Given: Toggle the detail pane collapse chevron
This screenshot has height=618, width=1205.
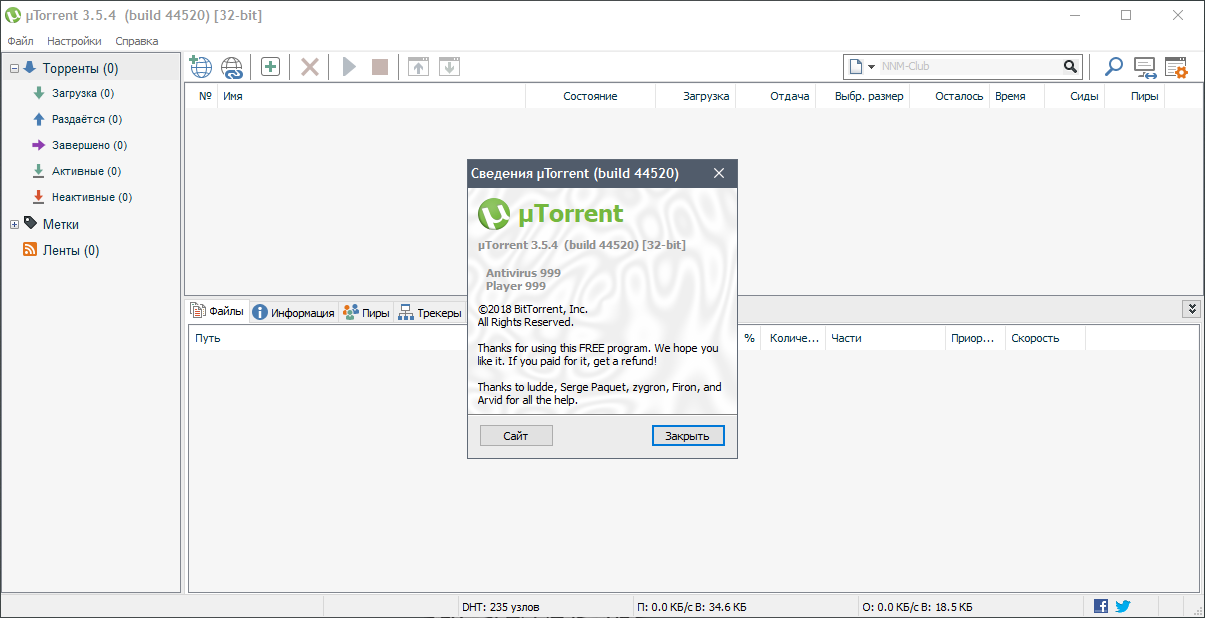Looking at the screenshot, I should coord(1190,309).
